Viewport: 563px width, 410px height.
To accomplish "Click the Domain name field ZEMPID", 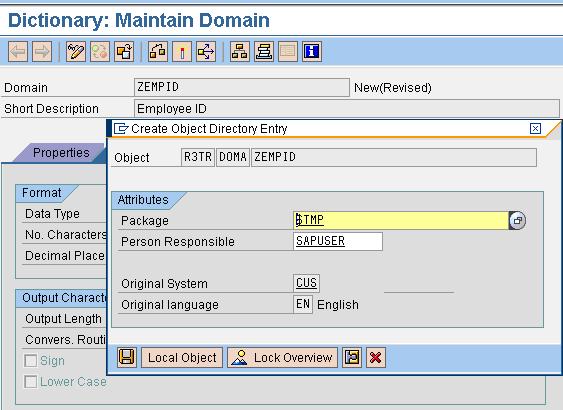I will 242,87.
